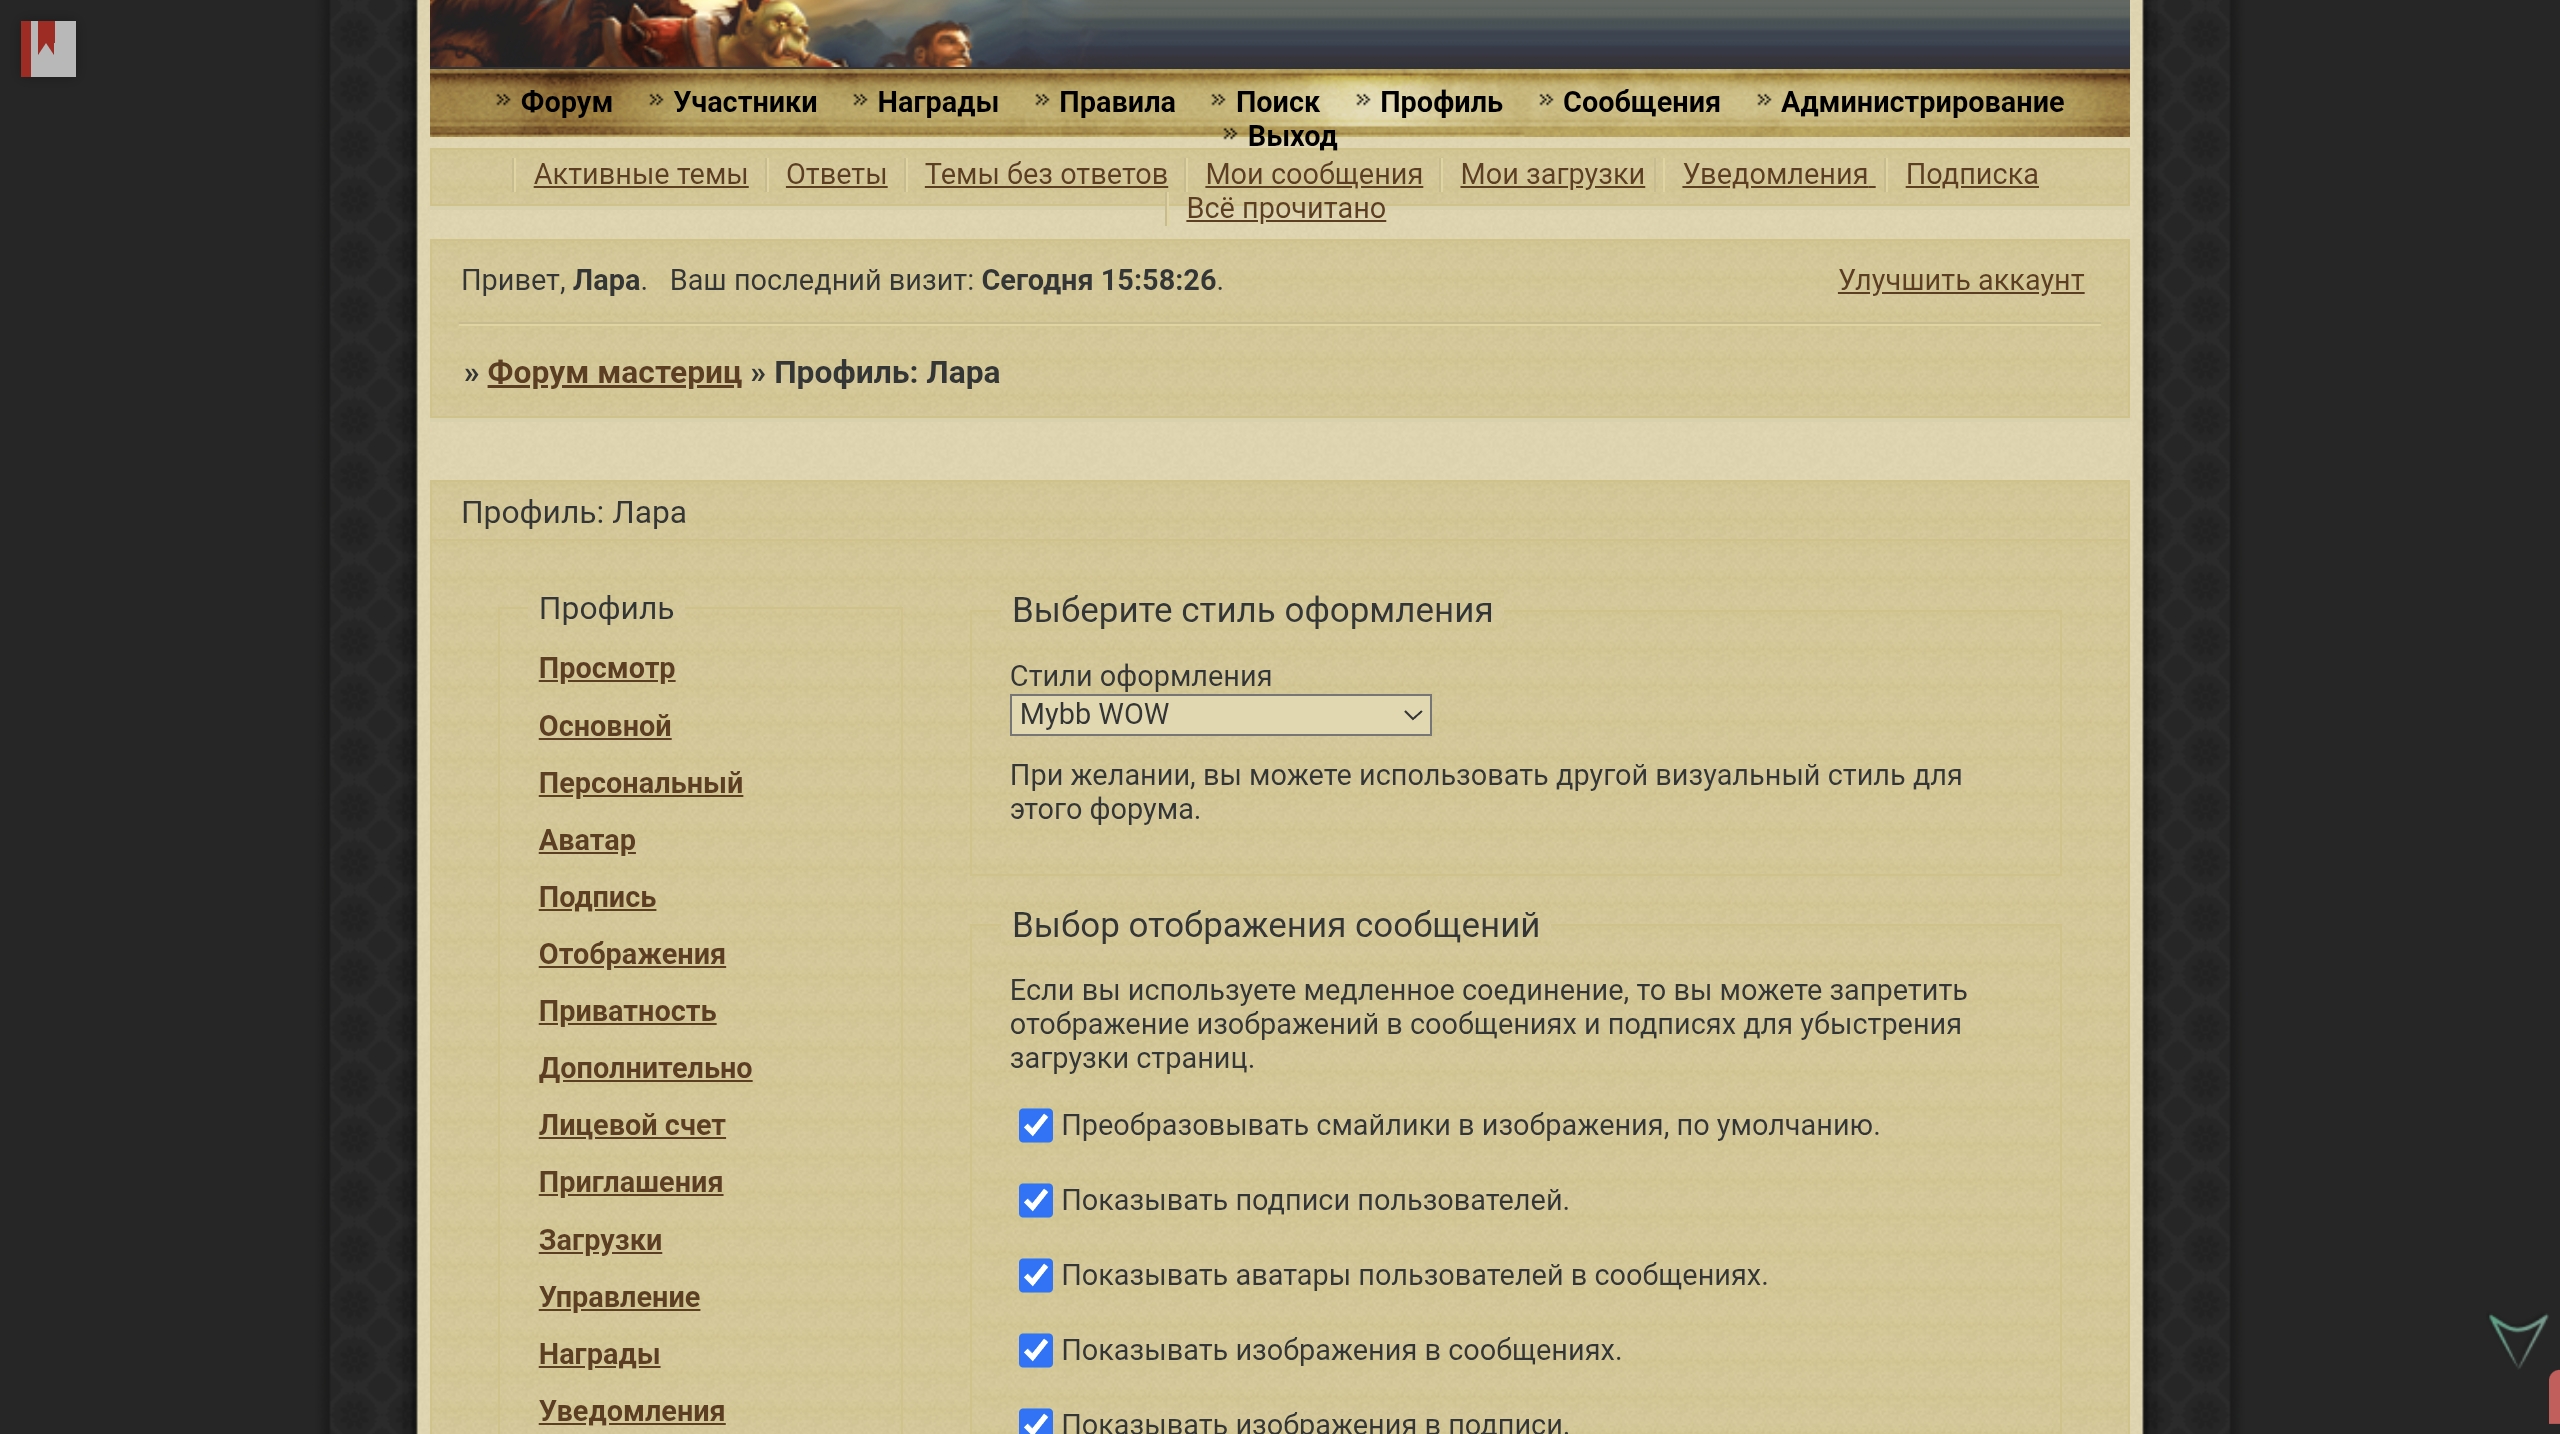Click the Всё прочитано link
2560x1434 pixels.
[1285, 208]
